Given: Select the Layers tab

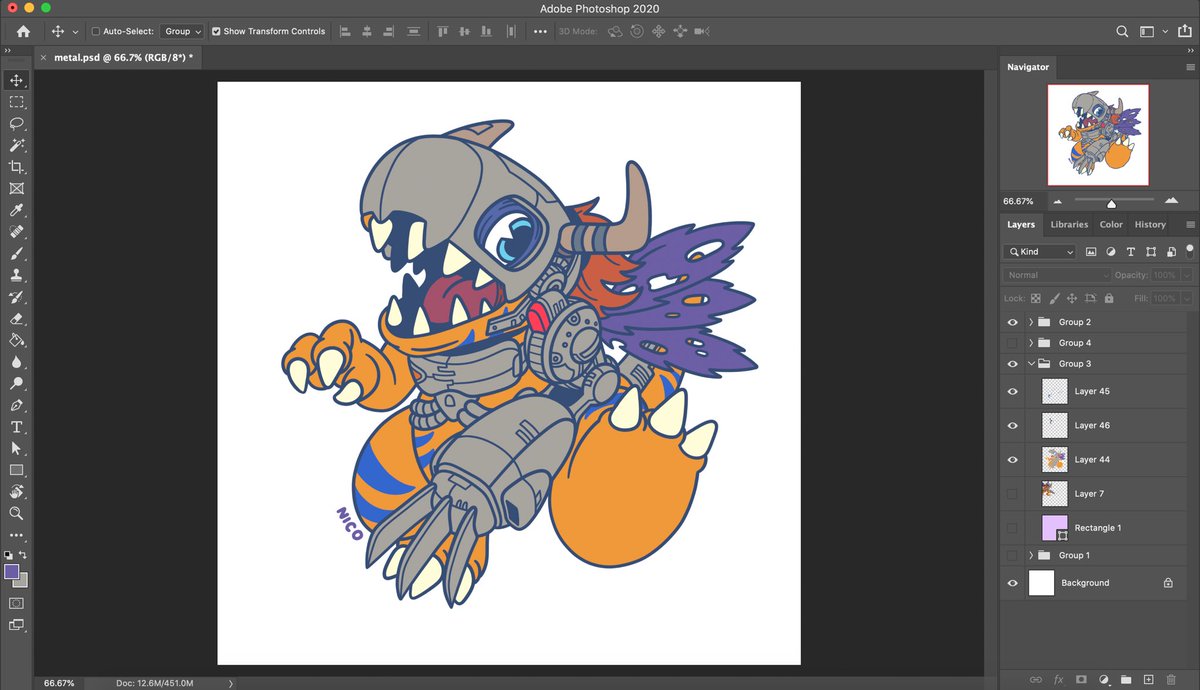Looking at the screenshot, I should point(1021,224).
